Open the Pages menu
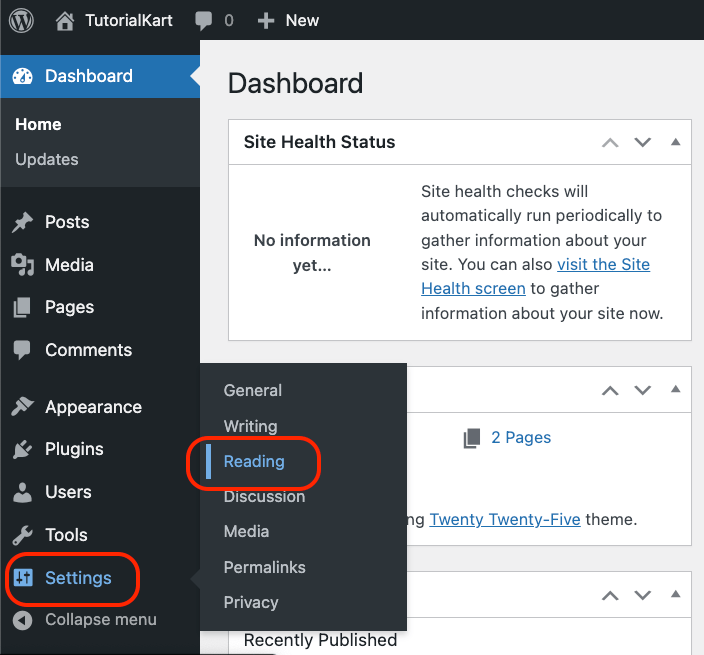 pos(70,308)
